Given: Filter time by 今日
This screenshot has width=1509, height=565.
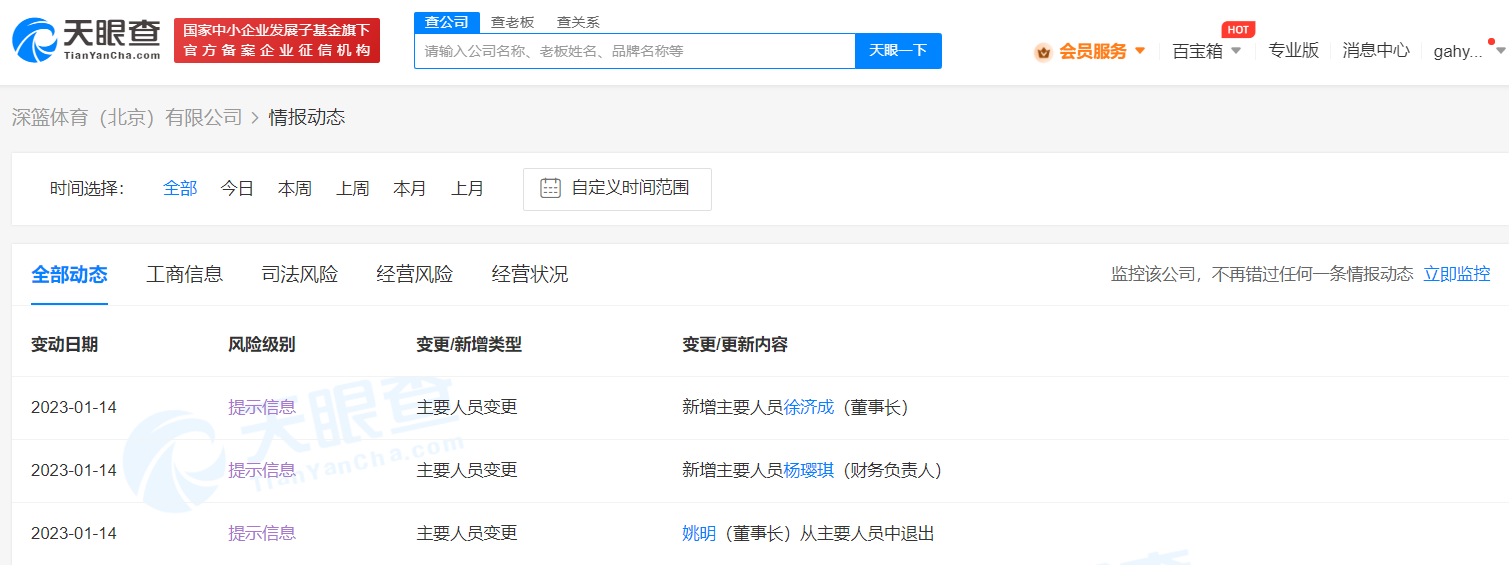Looking at the screenshot, I should coord(237,188).
